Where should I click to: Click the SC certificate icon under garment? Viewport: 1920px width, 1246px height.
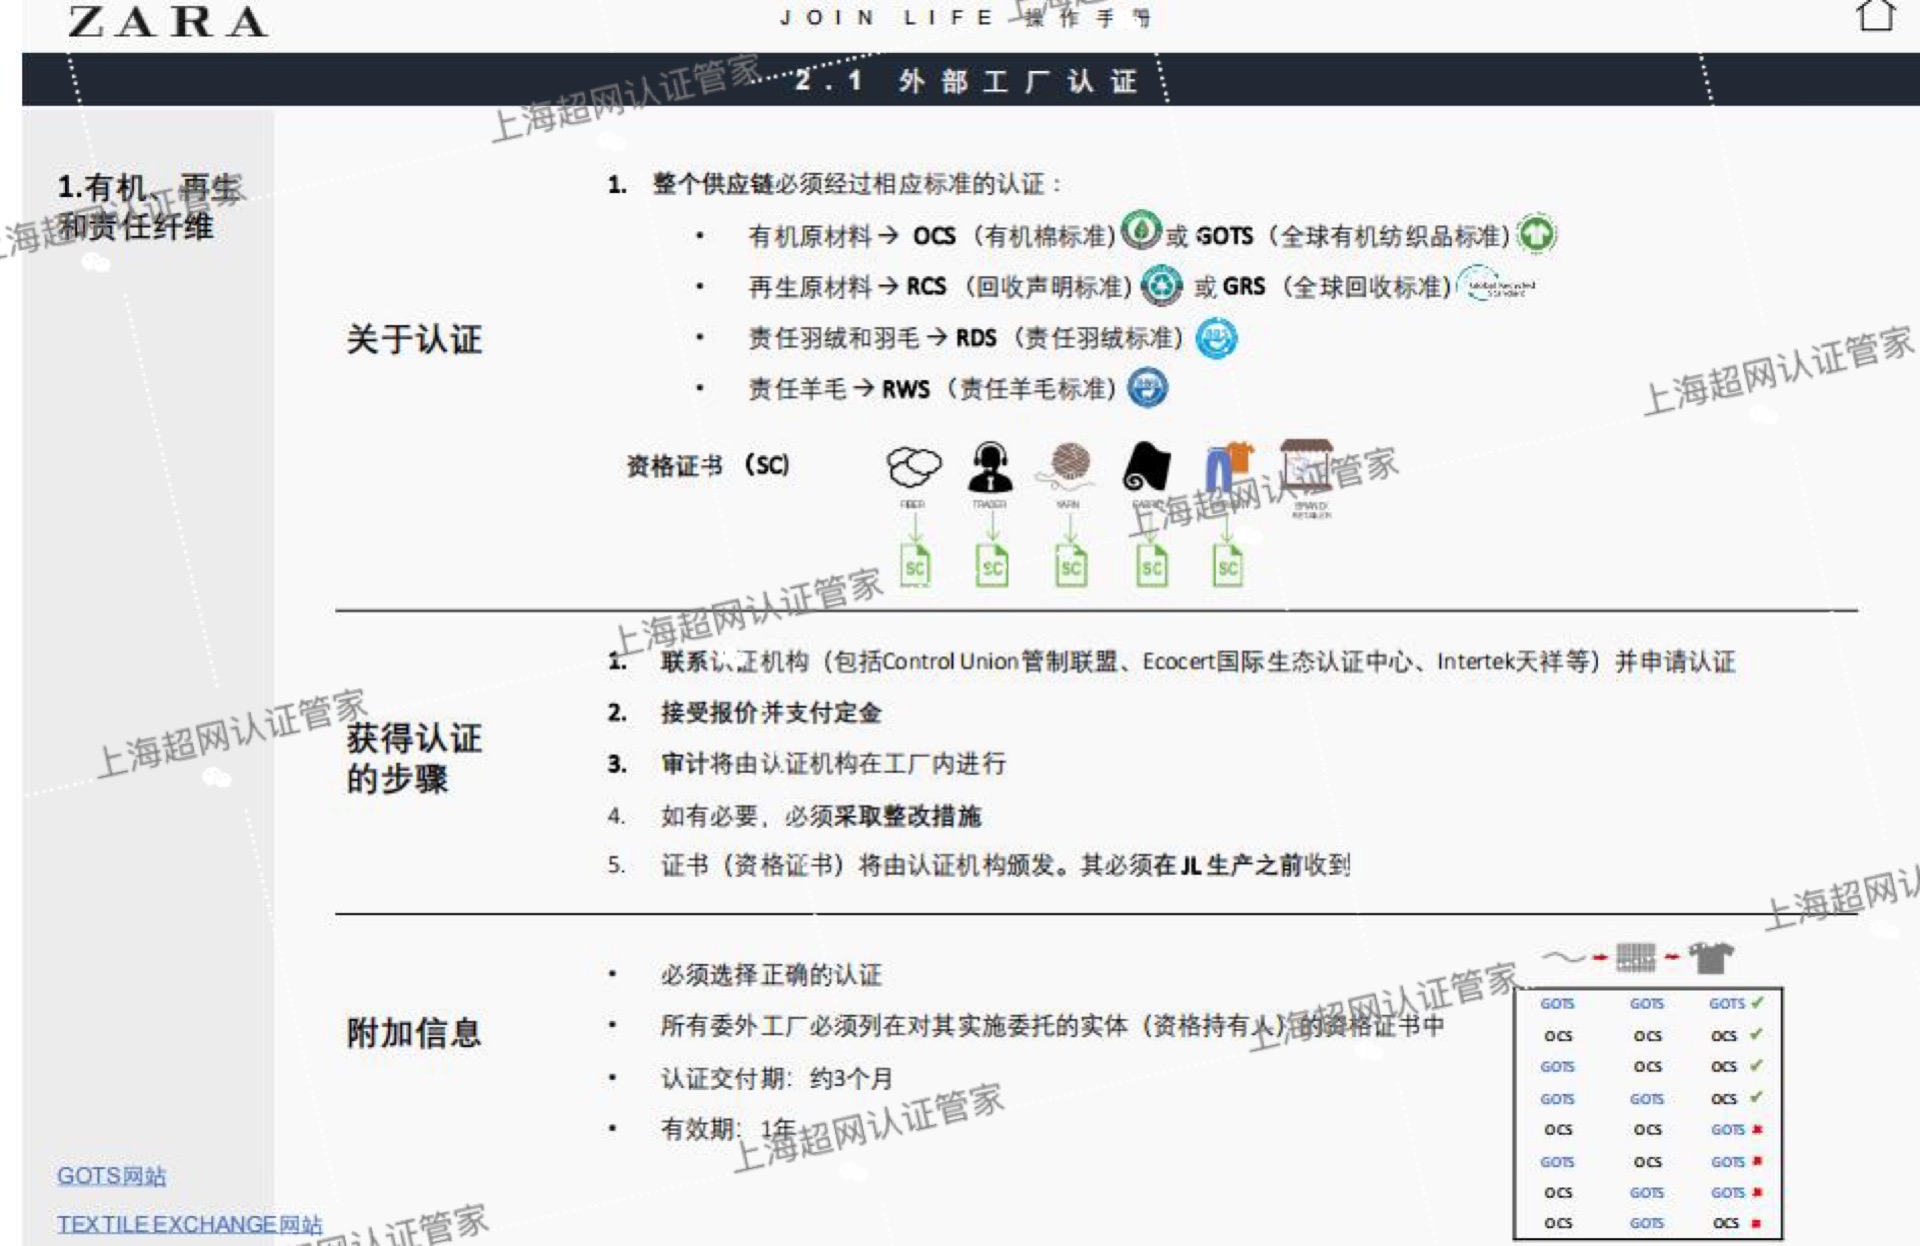pyautogui.click(x=1228, y=566)
